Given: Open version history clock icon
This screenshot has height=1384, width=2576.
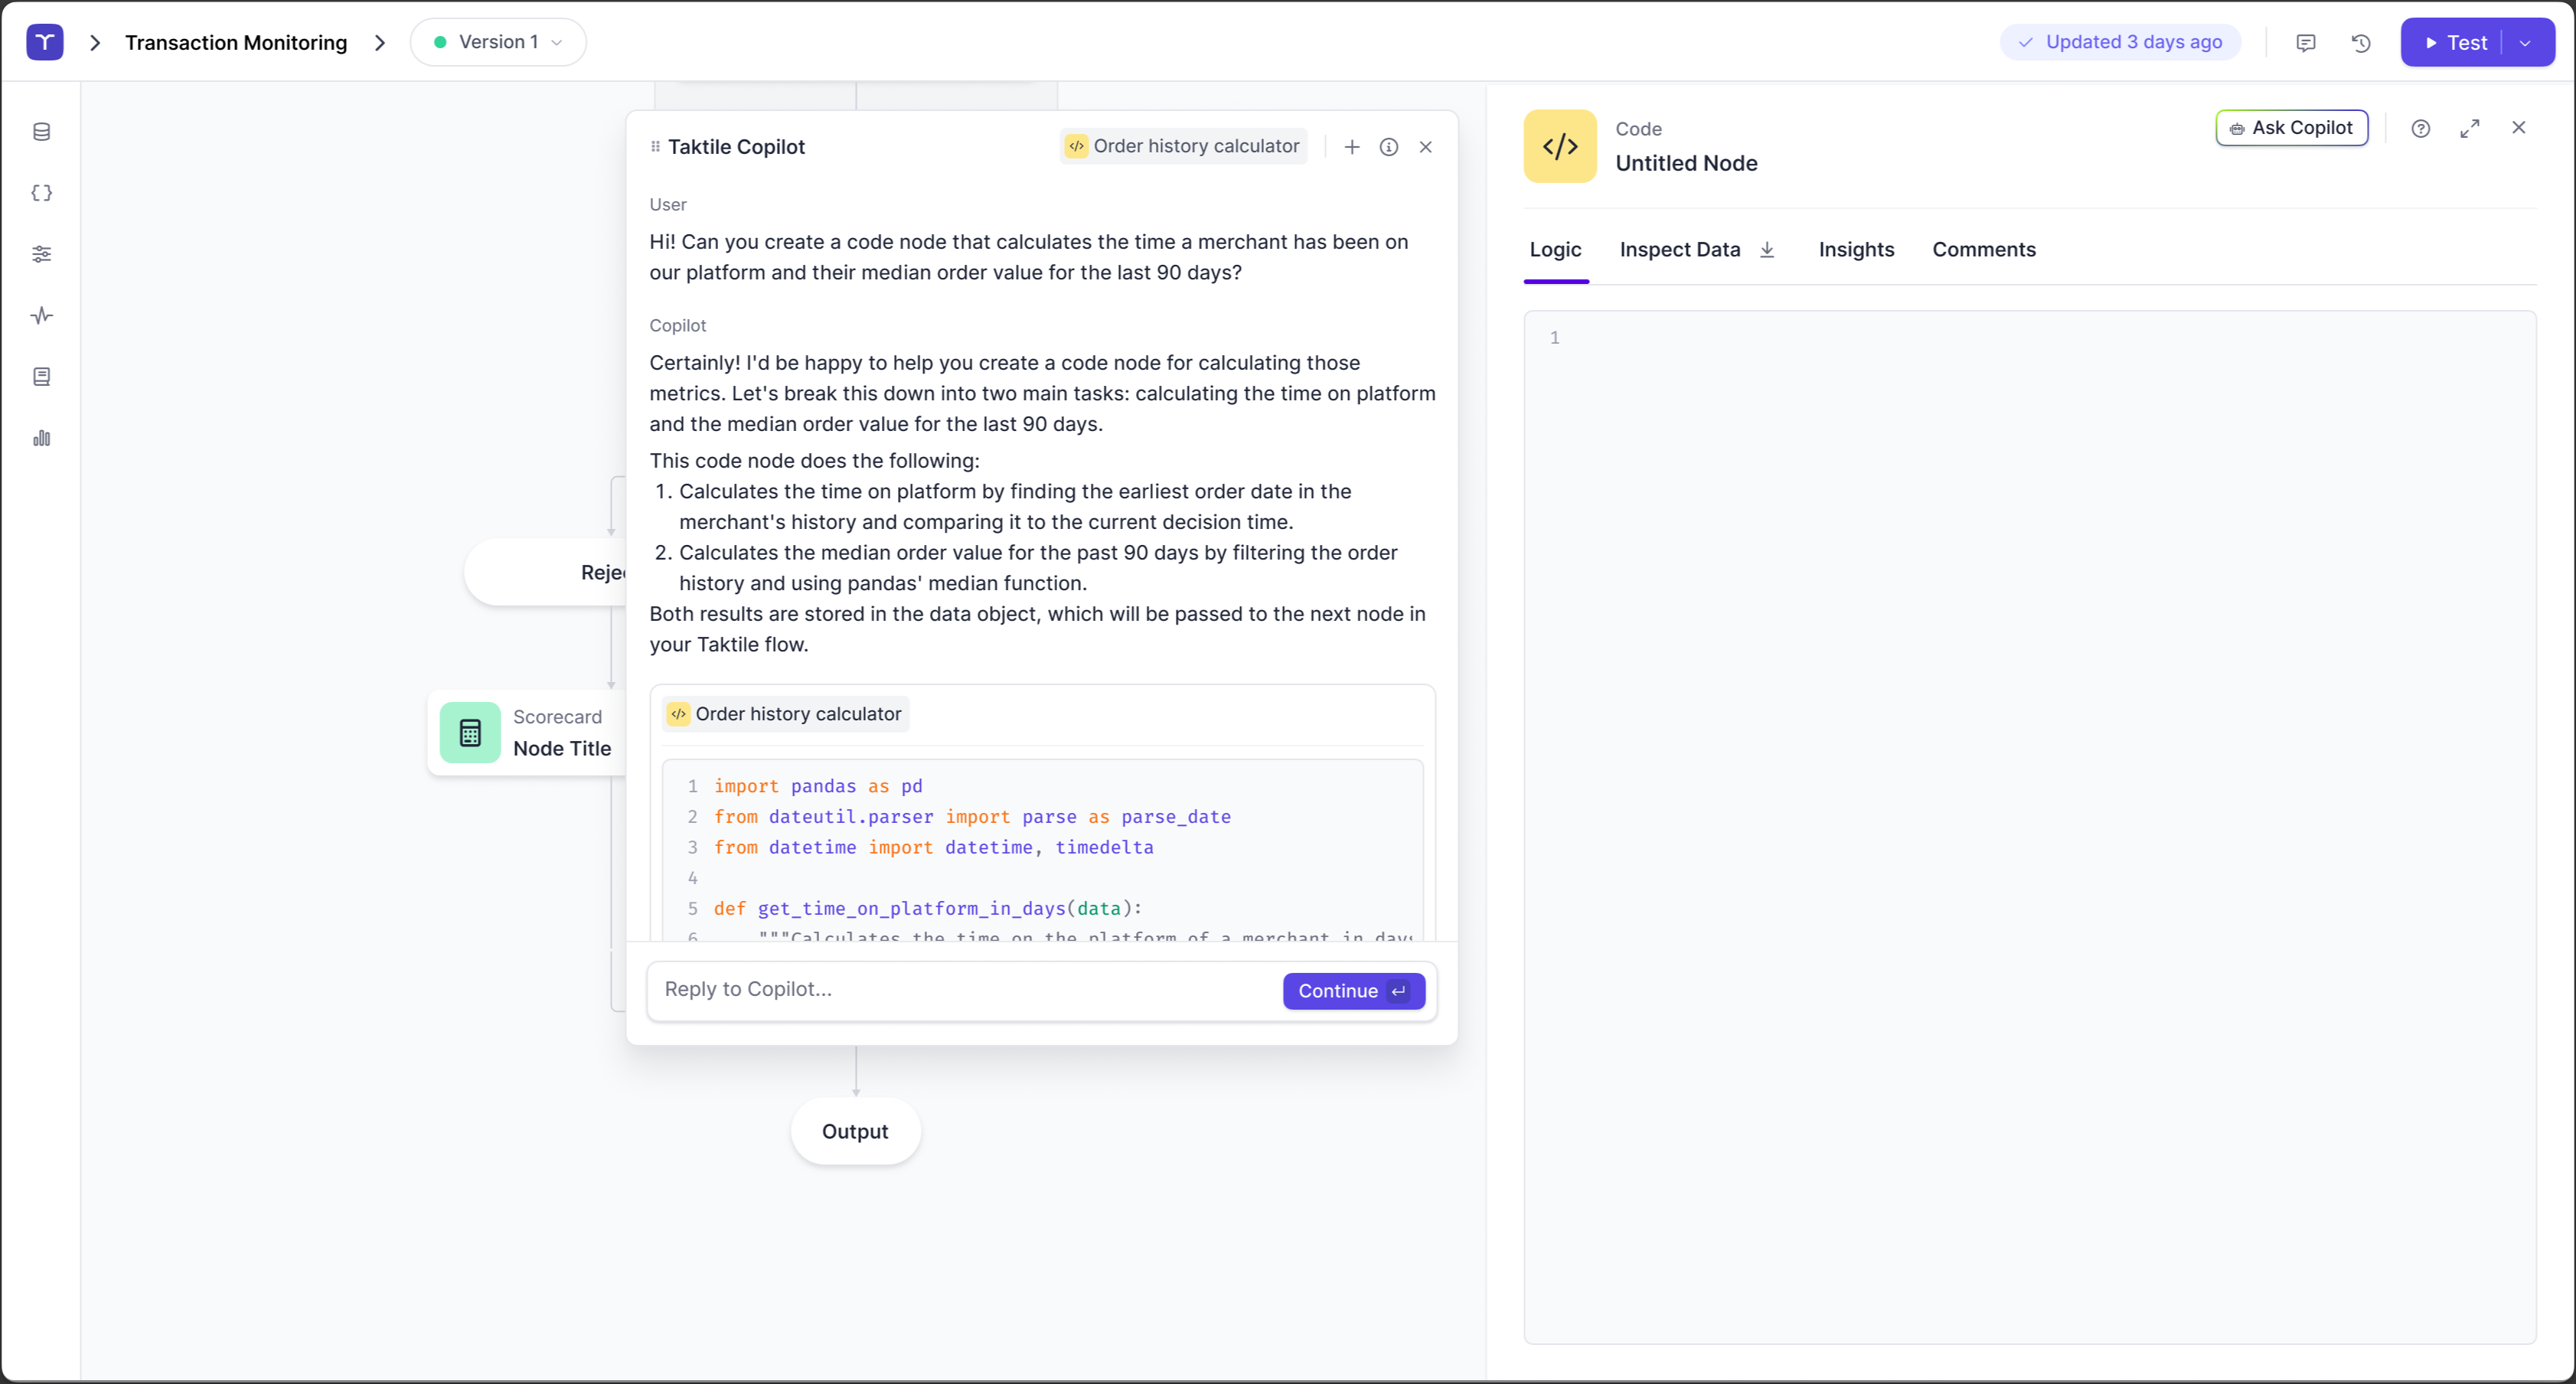Looking at the screenshot, I should 2361,43.
